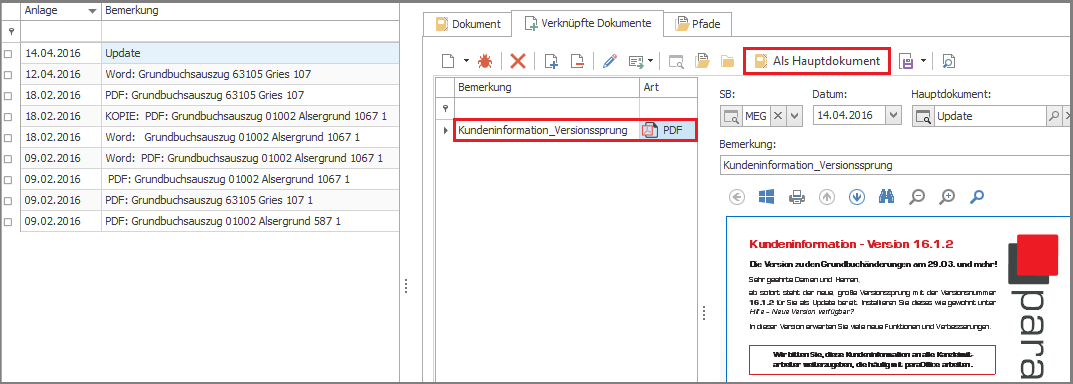Click the blue magnifier icon in viewer

point(977,197)
